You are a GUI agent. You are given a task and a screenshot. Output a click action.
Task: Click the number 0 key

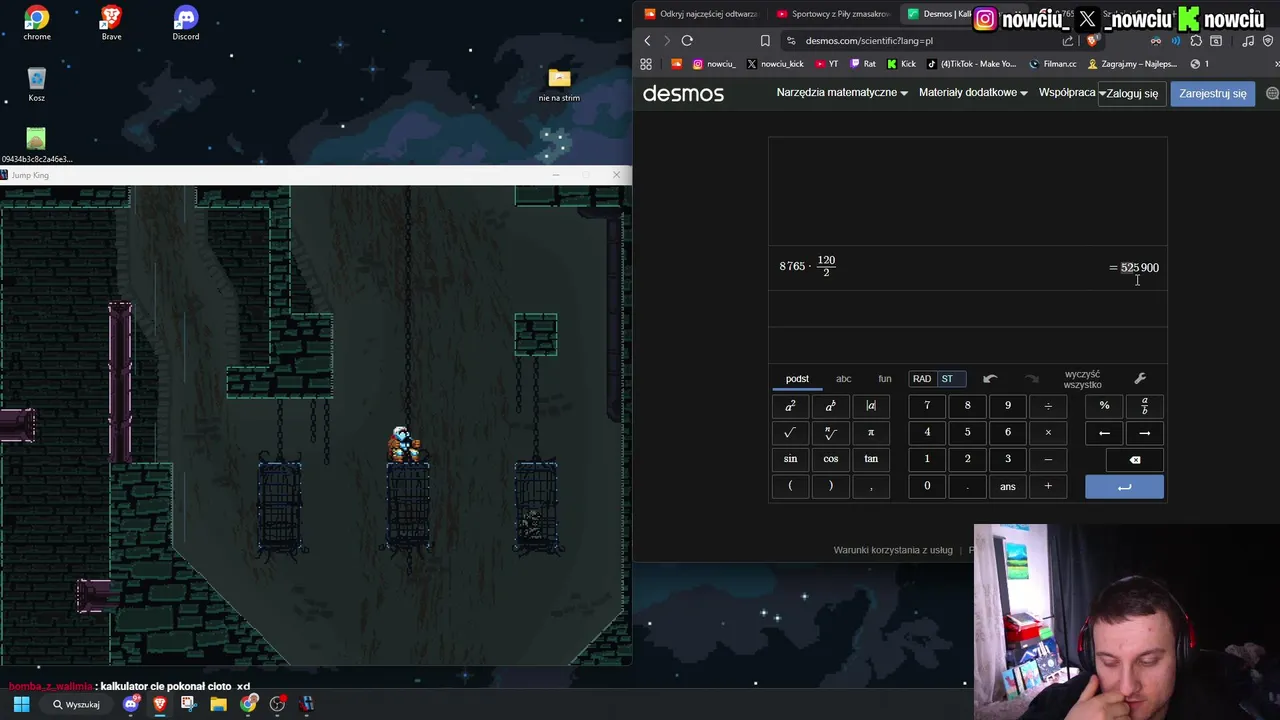point(927,486)
